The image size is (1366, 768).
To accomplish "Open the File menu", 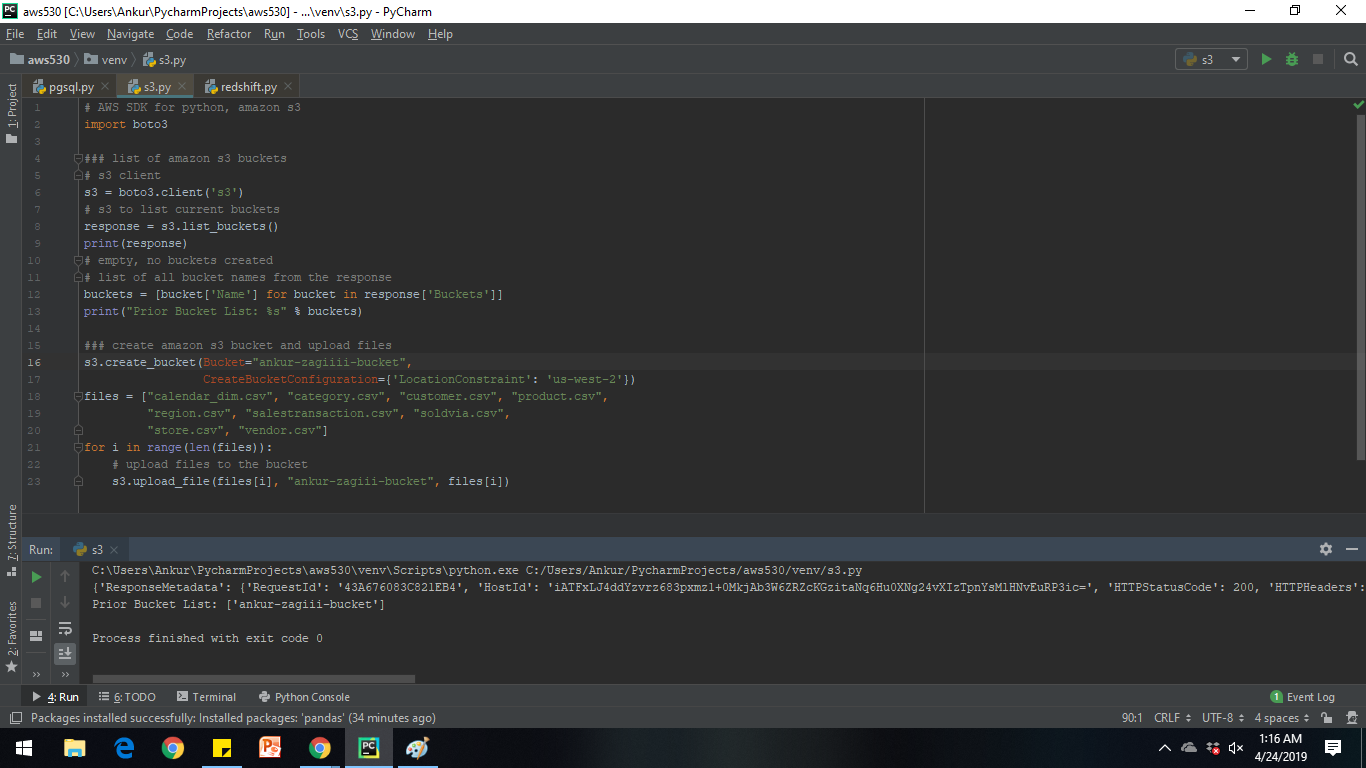I will point(14,34).
